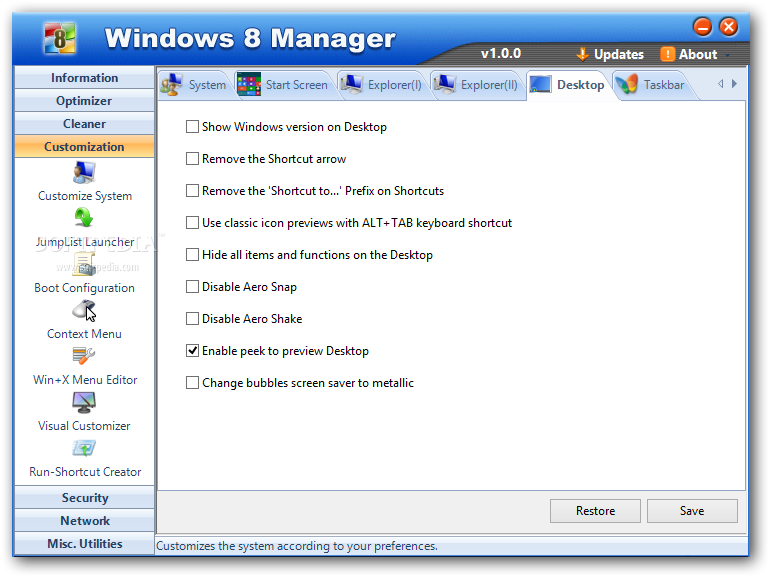Close the Windows 8 Manager window
Screen dimensions: 770x577
coord(729,27)
